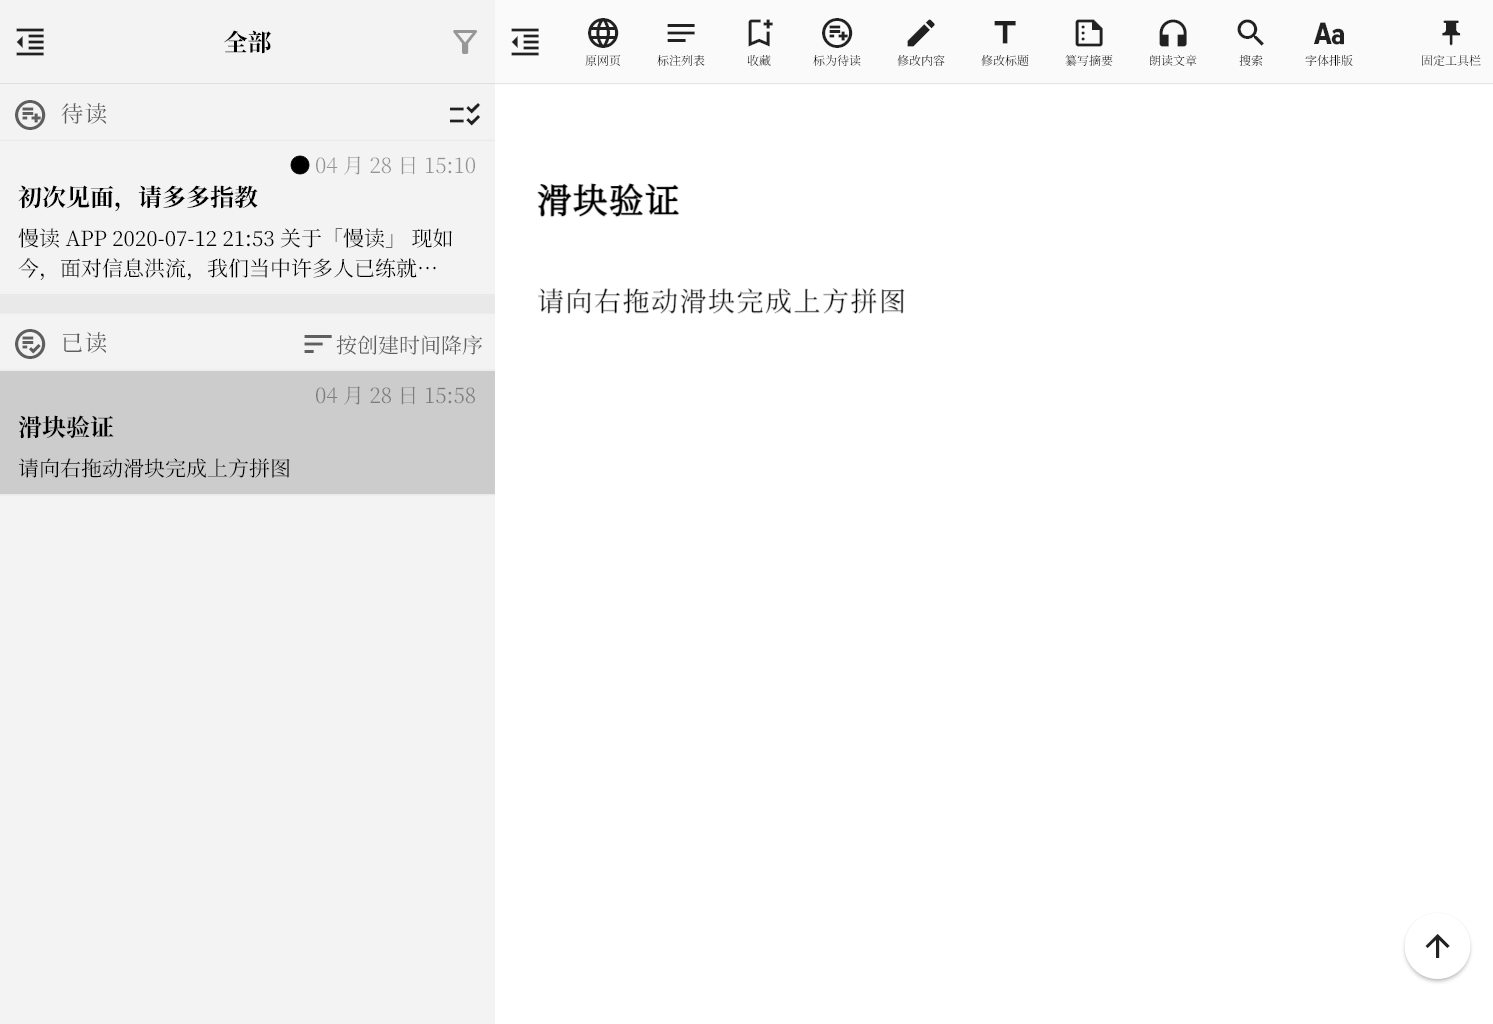Screen dimensions: 1493x1024
Task: Change the title via 修改标题
Action: [1005, 42]
